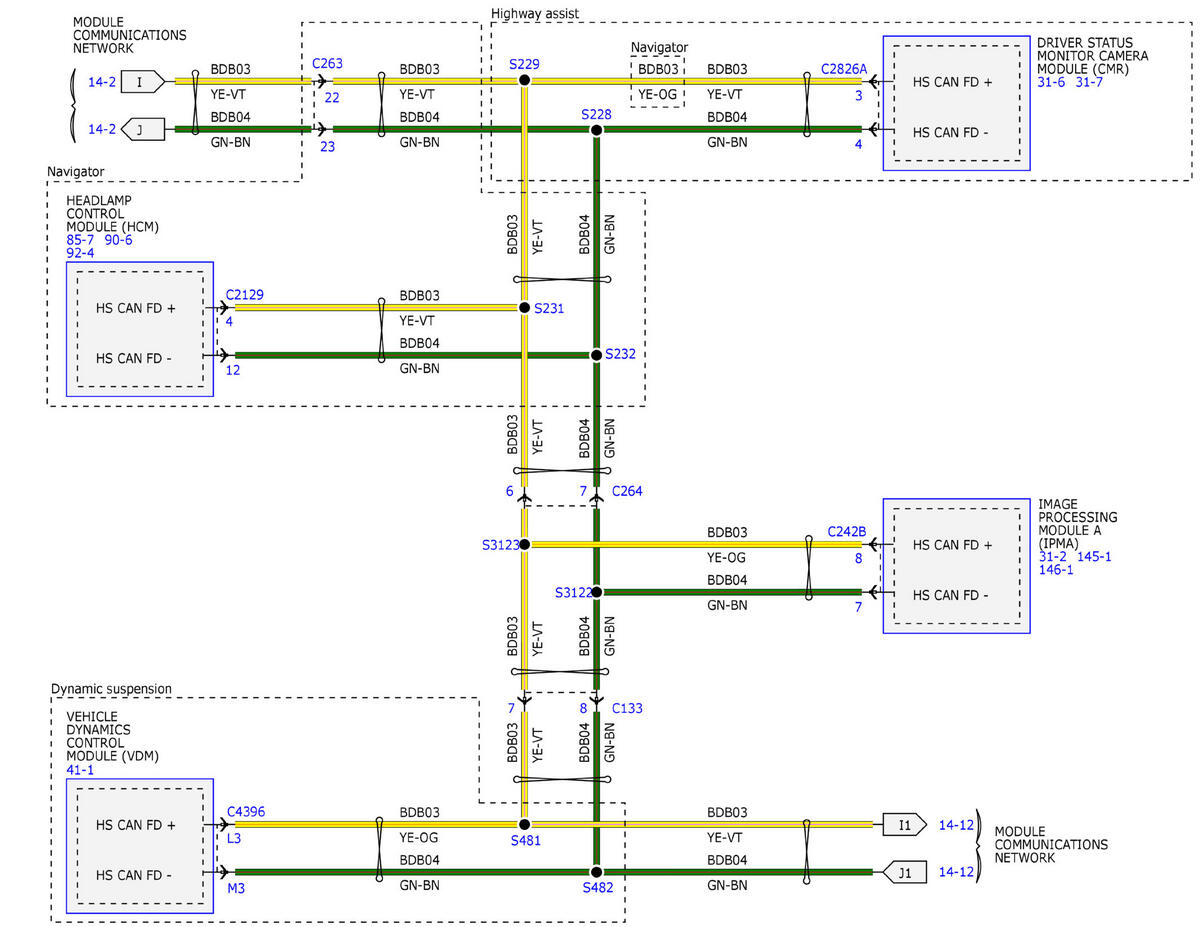Click the S3123 splice reference
Image resolution: width=1200 pixels, height=927 pixels.
point(500,546)
